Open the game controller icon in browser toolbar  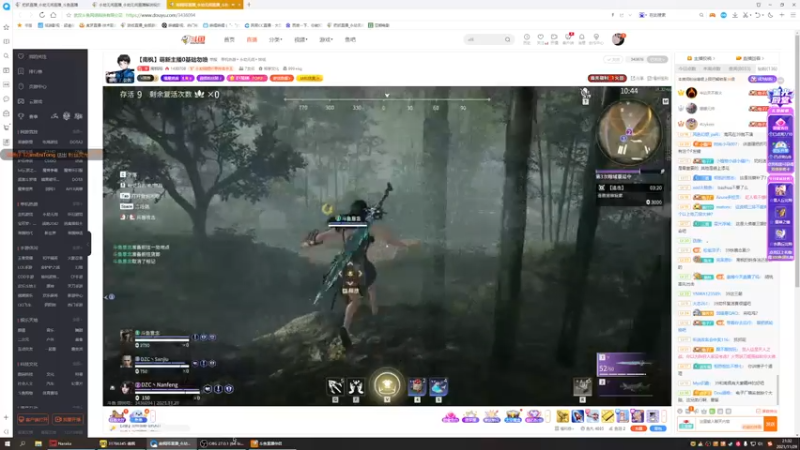coord(712,15)
